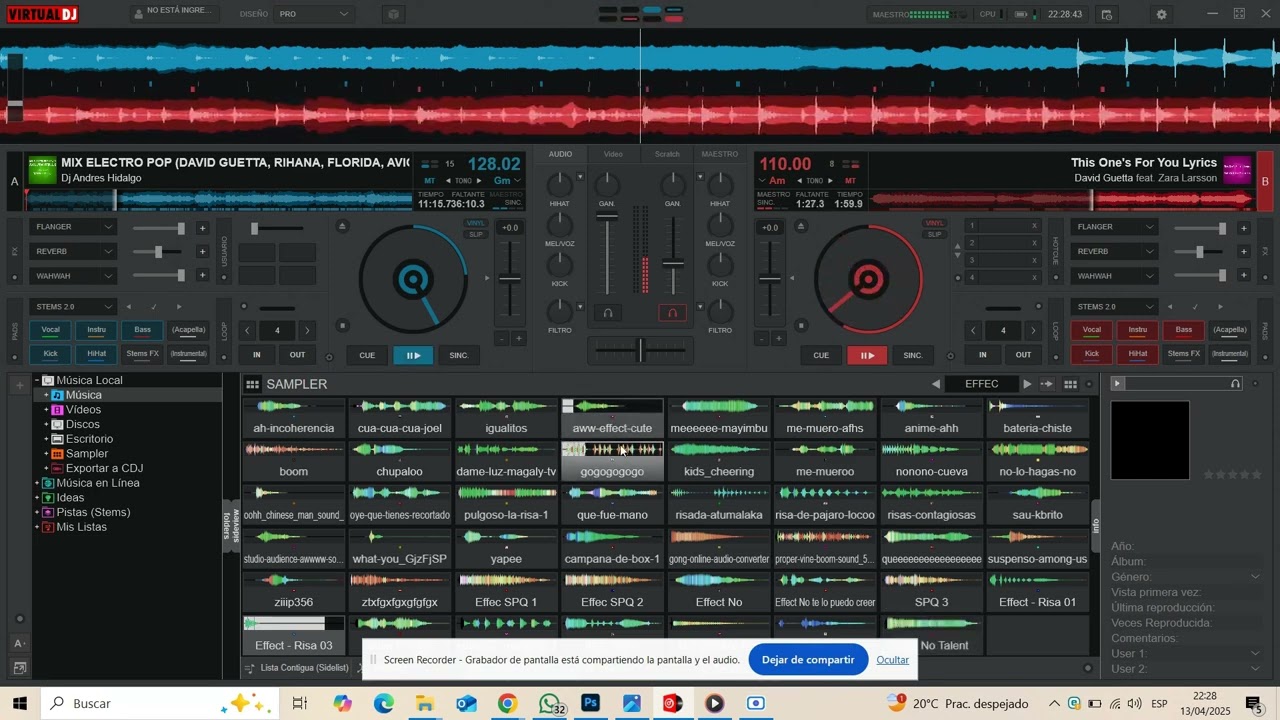Open VirtualDJ settings gear
This screenshot has width=1280, height=720.
tap(1161, 15)
